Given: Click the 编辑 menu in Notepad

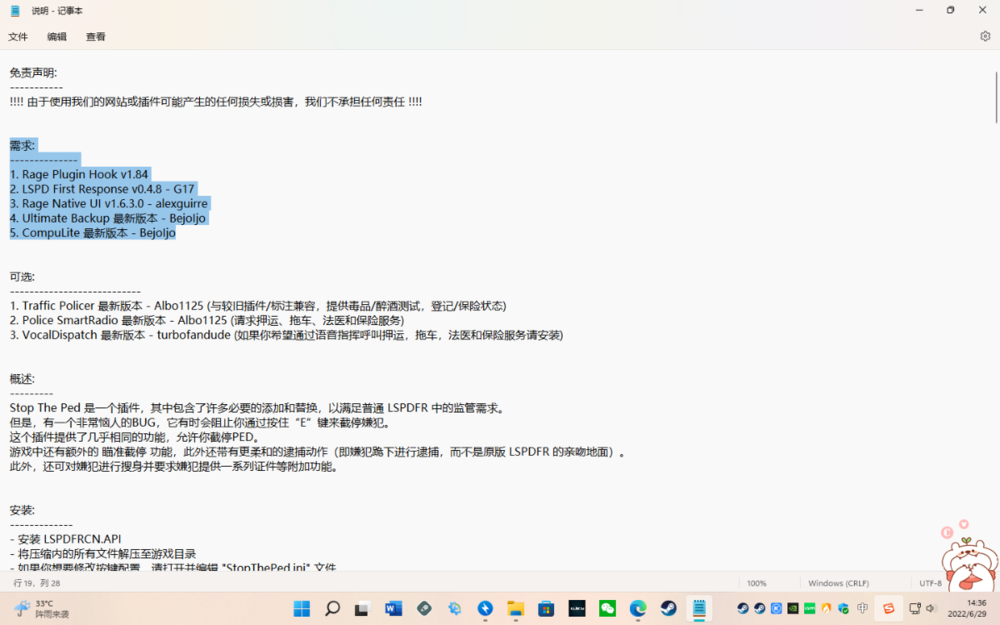Looking at the screenshot, I should coord(56,36).
